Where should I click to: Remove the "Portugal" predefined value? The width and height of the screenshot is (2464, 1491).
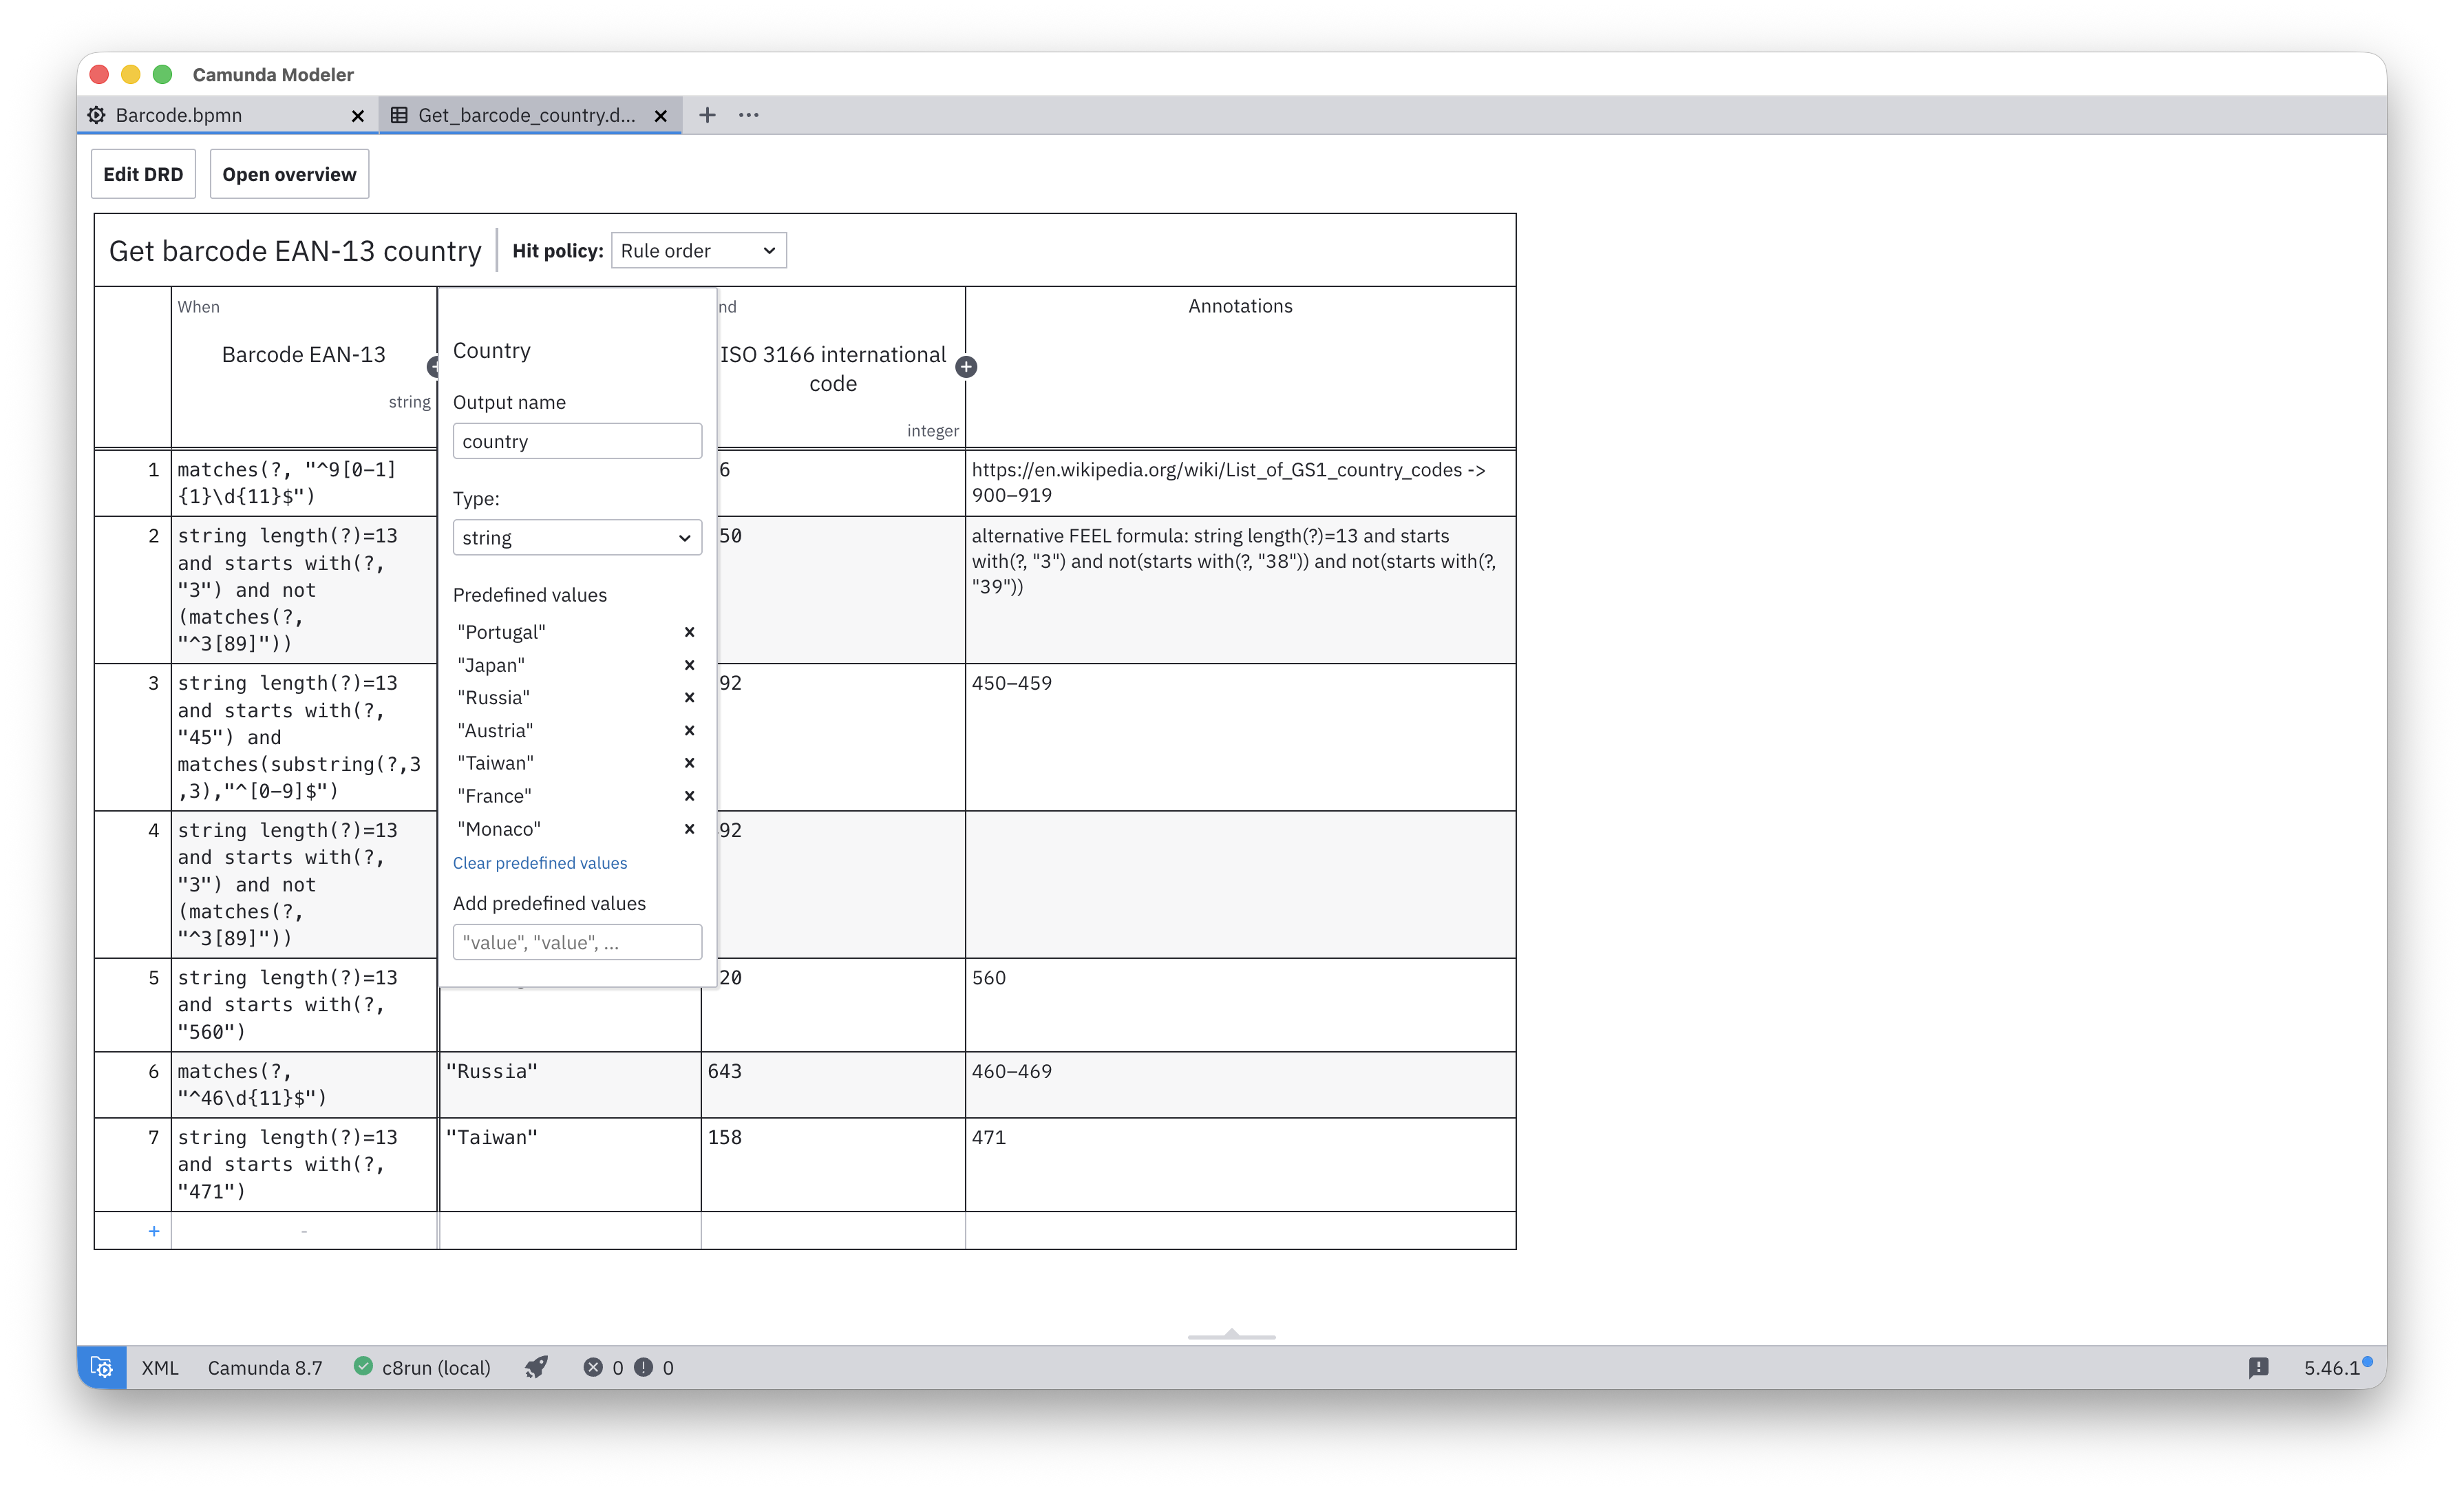coord(689,632)
